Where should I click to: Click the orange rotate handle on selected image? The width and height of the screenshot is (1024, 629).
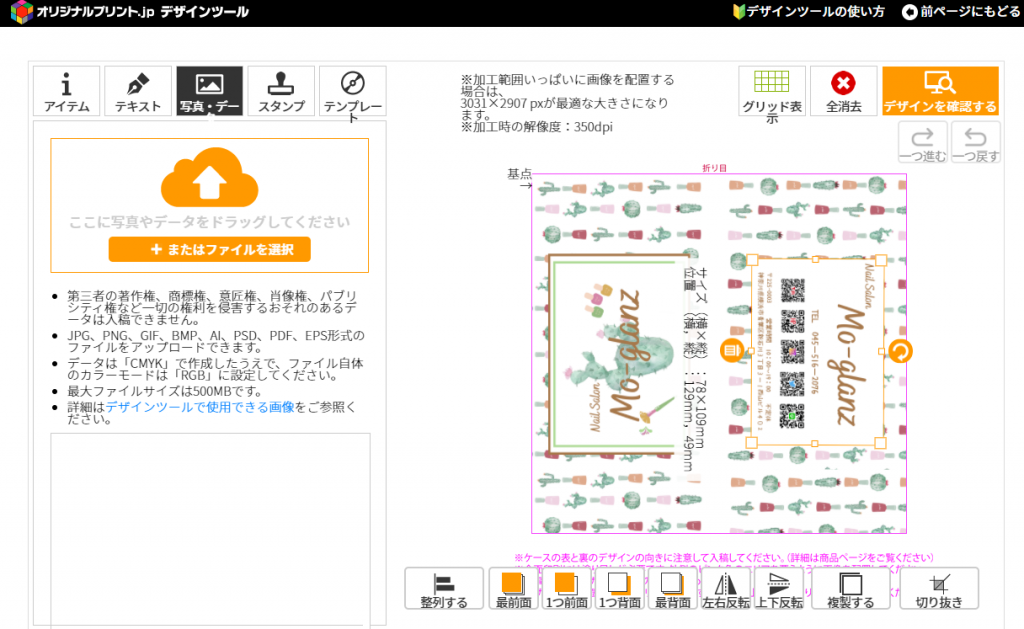(x=900, y=351)
